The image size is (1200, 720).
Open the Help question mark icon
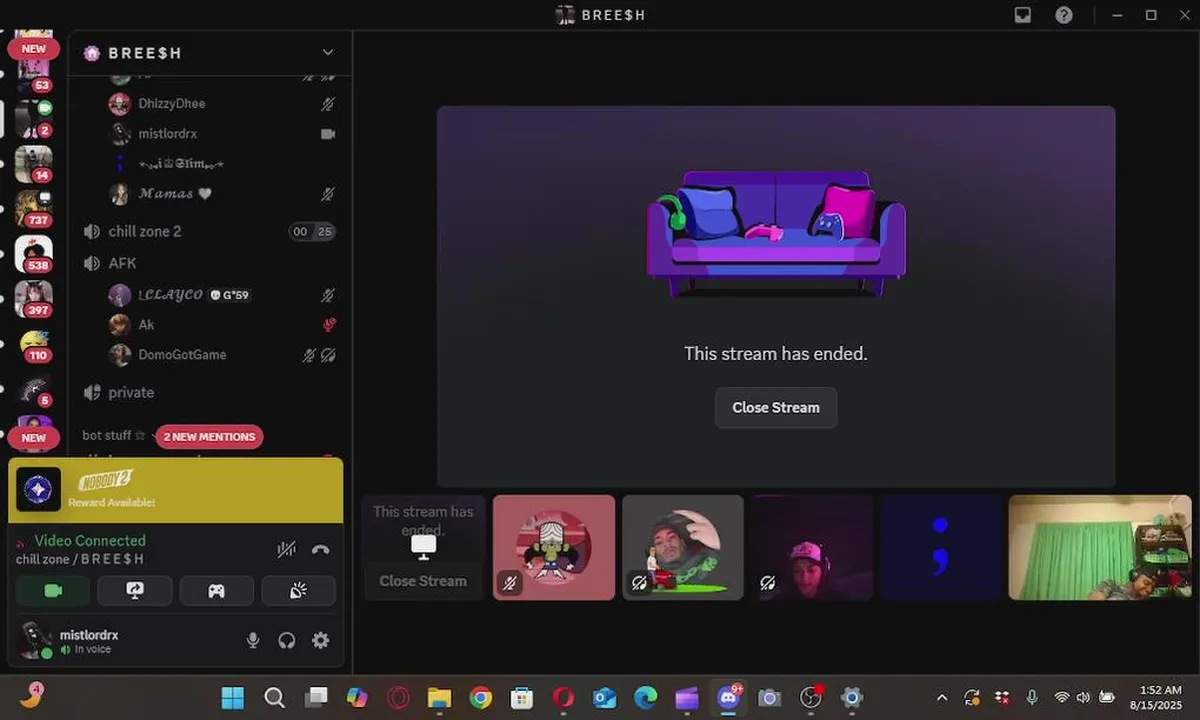pyautogui.click(x=1064, y=15)
